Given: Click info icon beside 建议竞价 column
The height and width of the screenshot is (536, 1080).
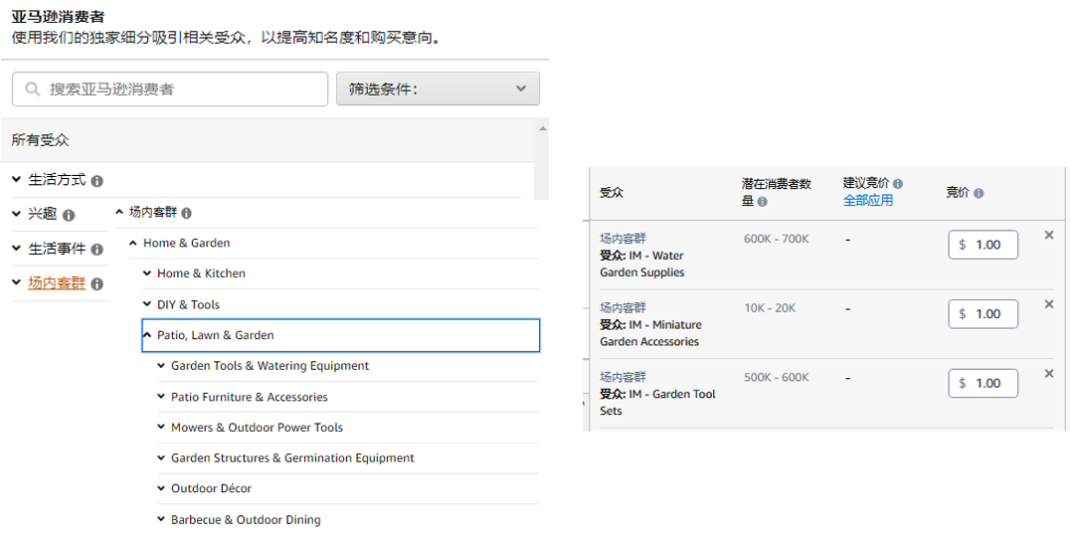Looking at the screenshot, I should tap(897, 184).
